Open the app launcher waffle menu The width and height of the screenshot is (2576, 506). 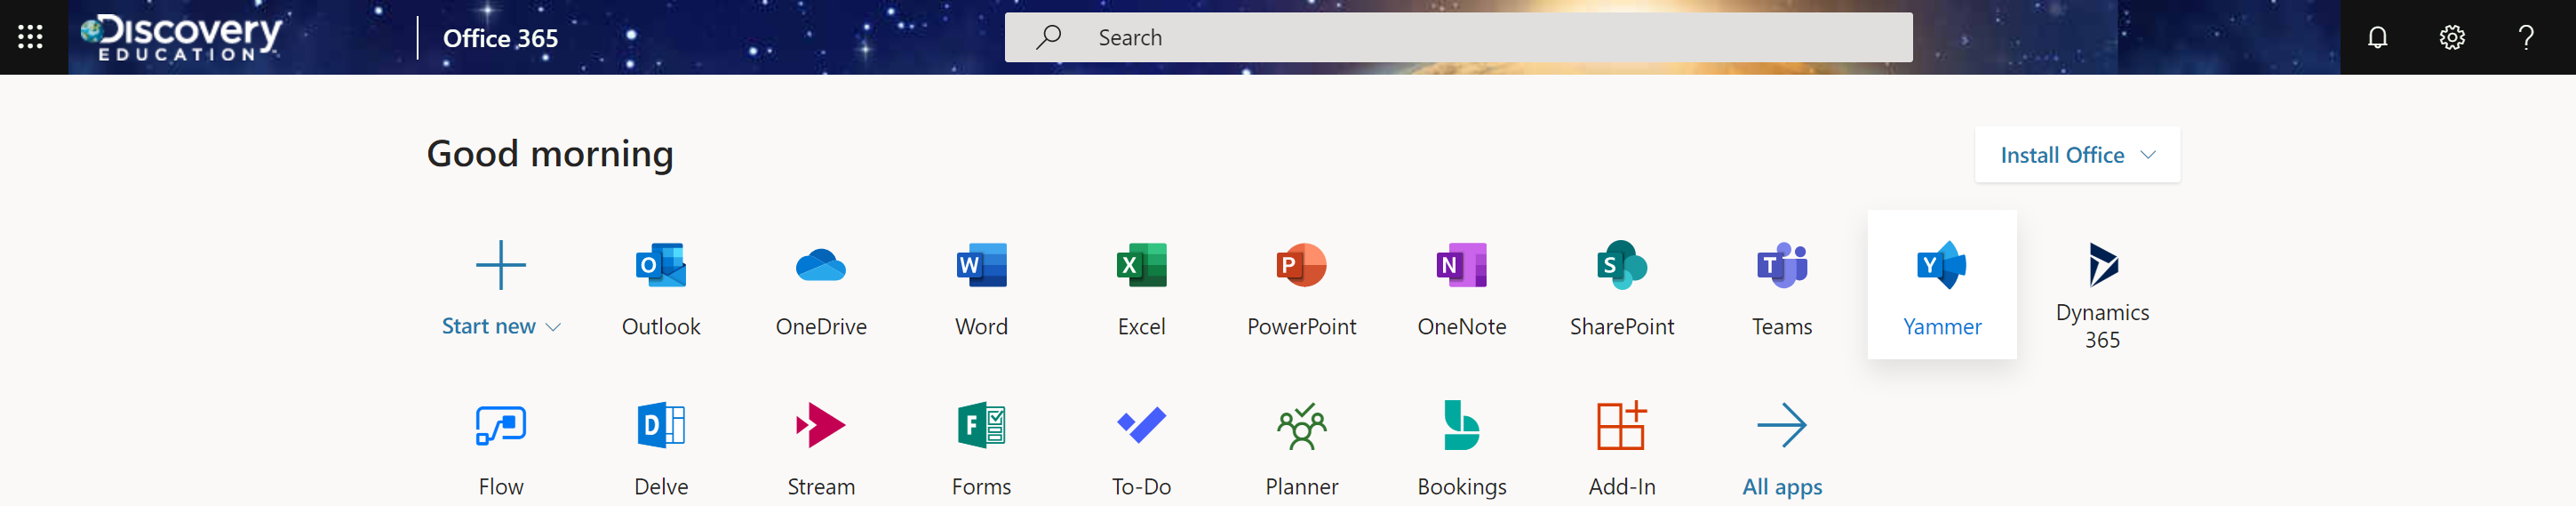(31, 38)
